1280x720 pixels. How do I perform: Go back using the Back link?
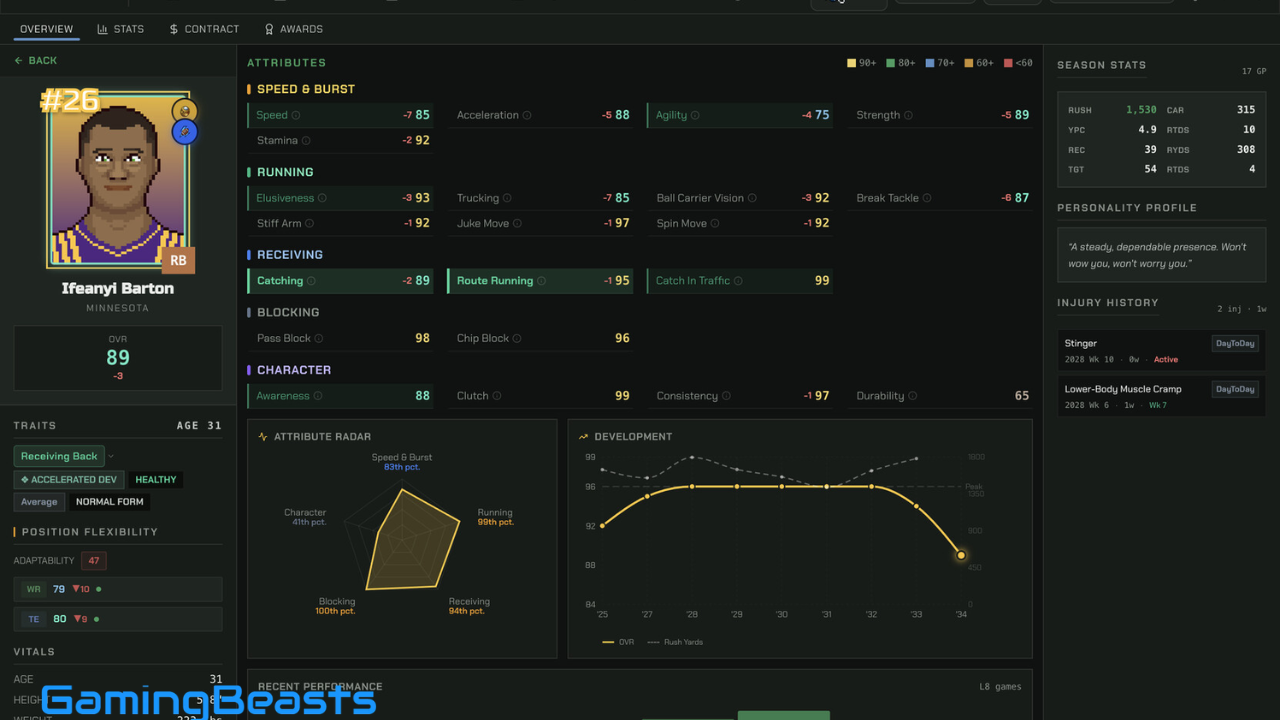[x=36, y=61]
